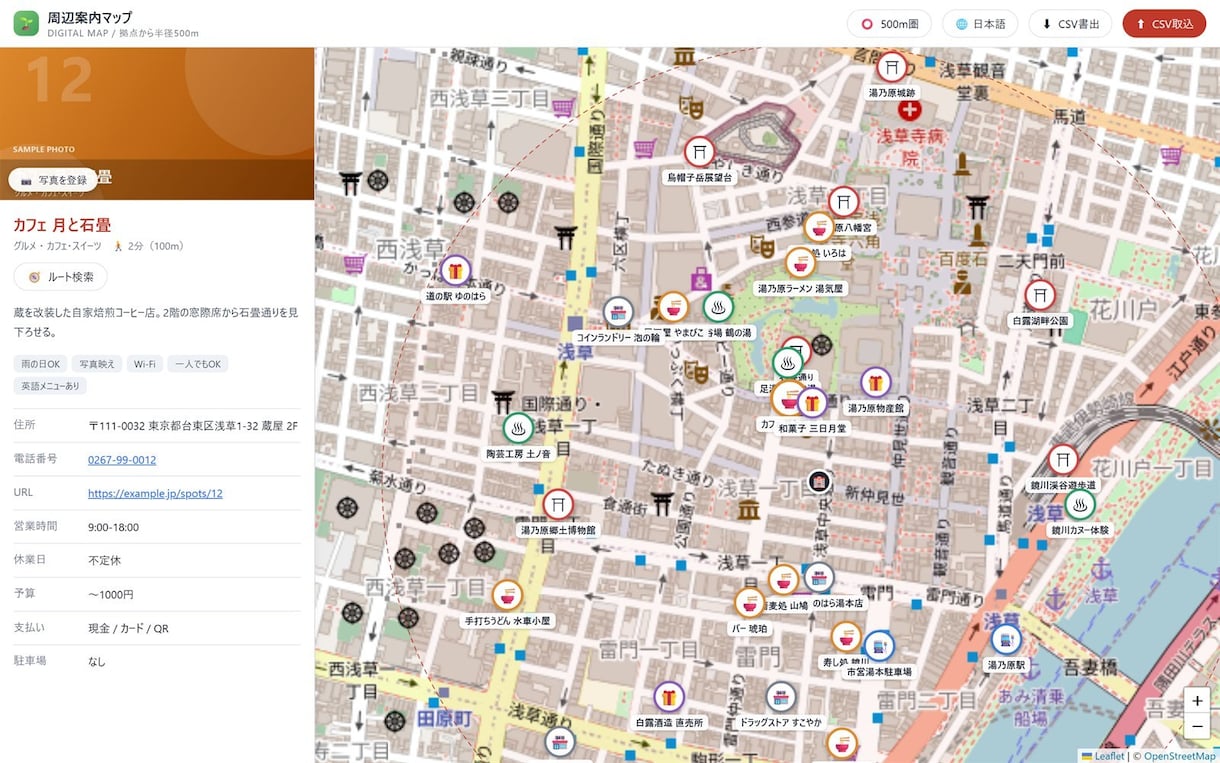Image resolution: width=1220 pixels, height=763 pixels.
Task: Click 写真を登録 to add a photo
Action: click(53, 180)
